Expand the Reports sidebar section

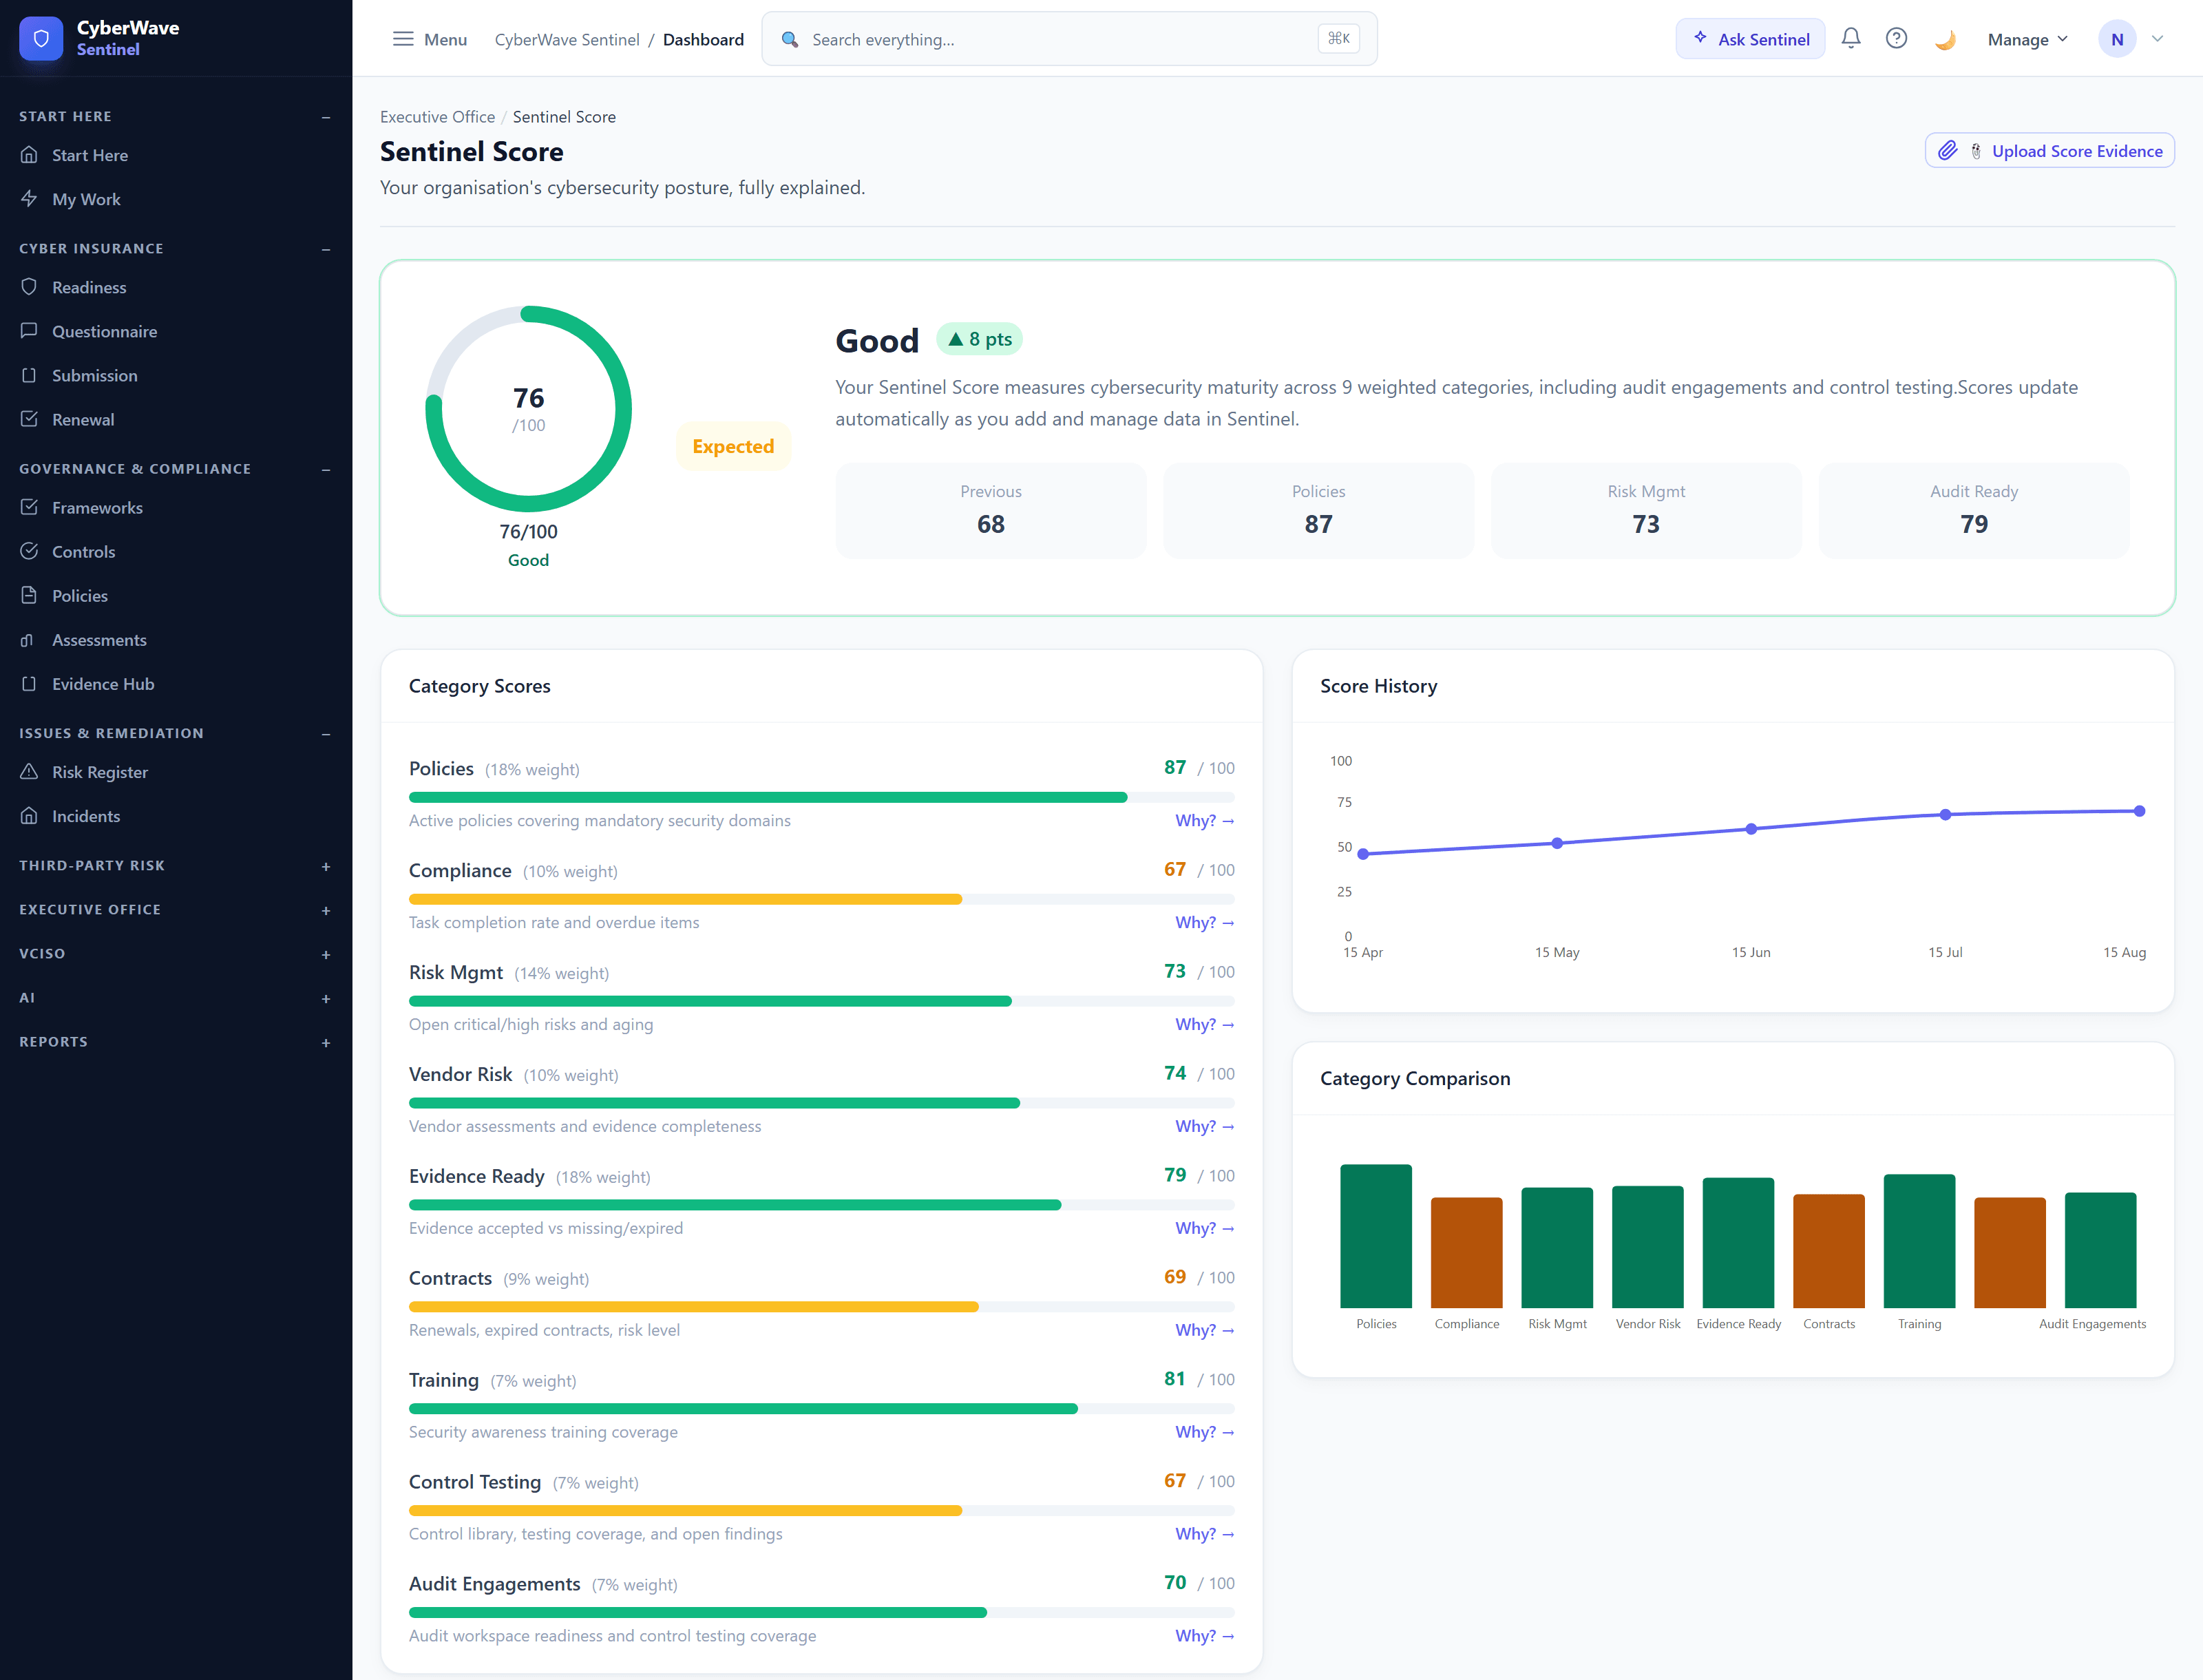coord(326,1042)
